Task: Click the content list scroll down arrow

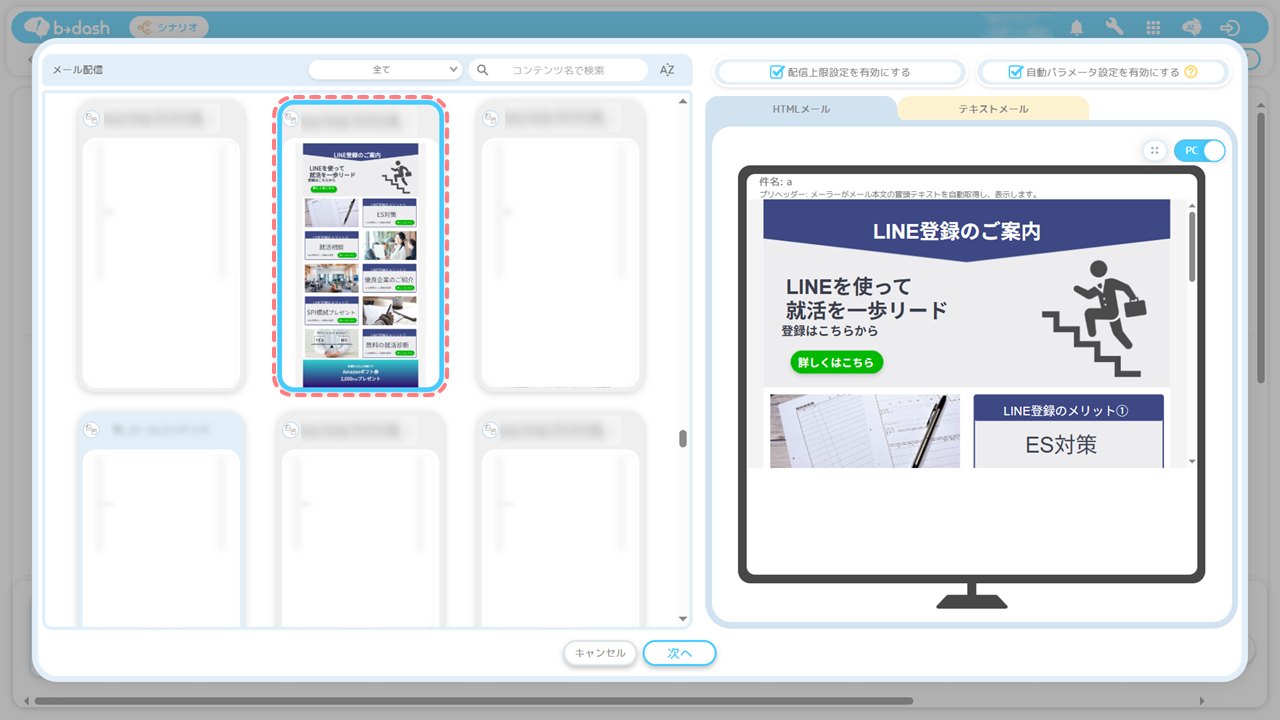Action: coord(684,619)
